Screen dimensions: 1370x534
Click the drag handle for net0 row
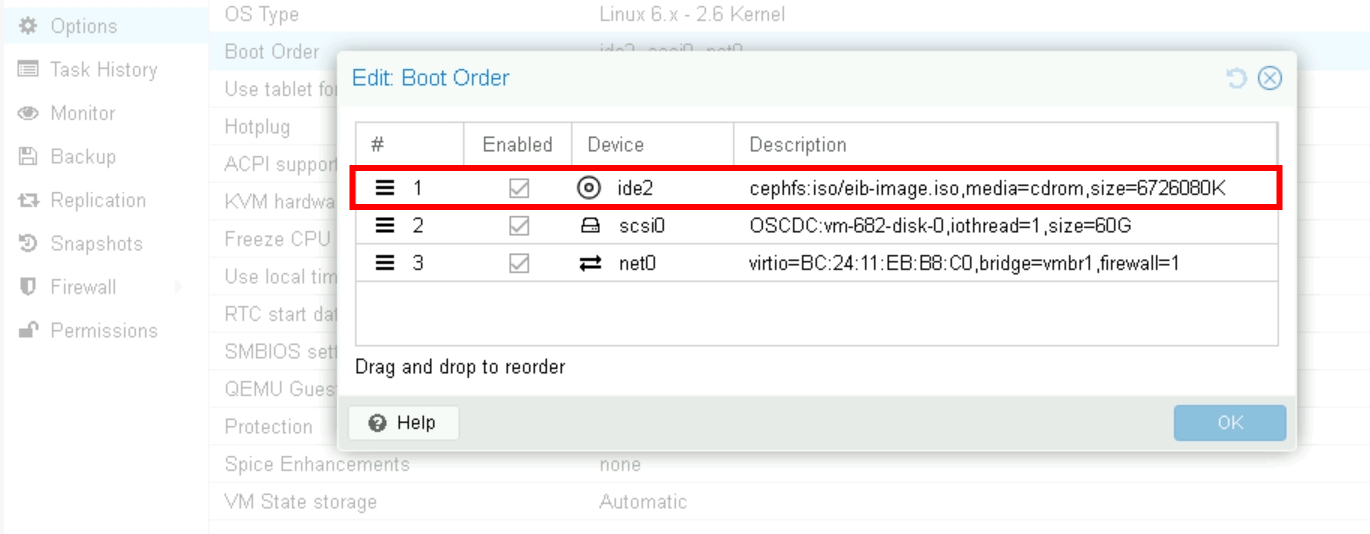point(385,264)
